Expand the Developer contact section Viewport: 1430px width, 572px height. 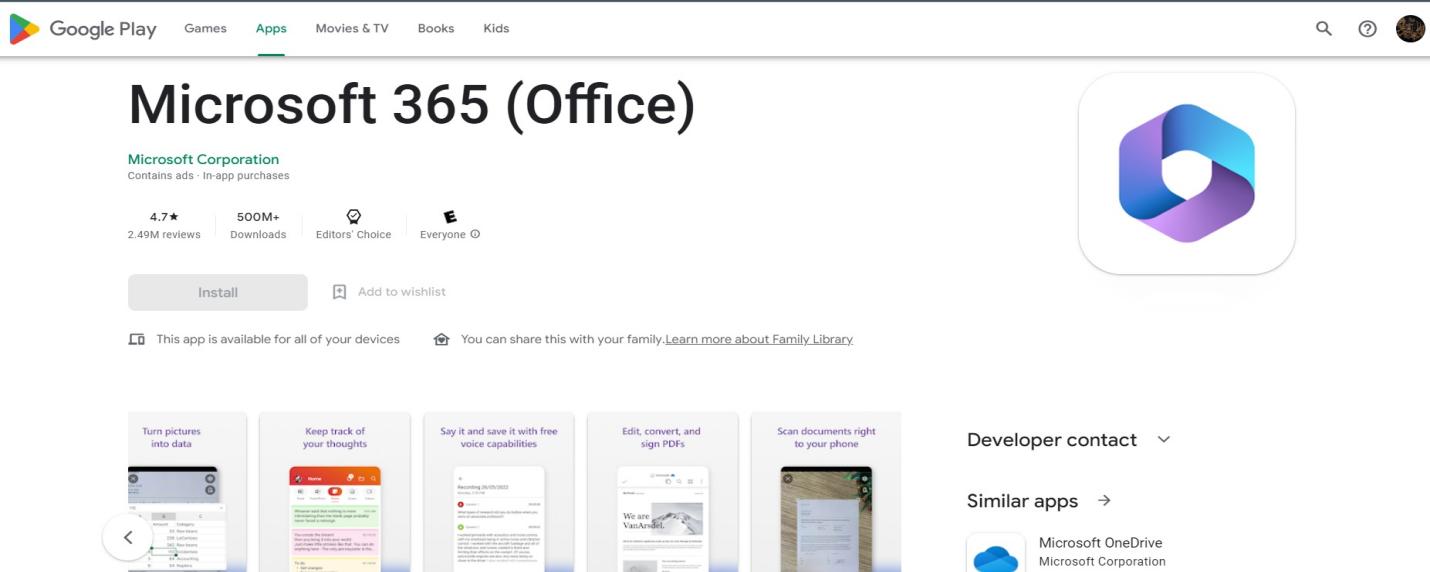pyautogui.click(x=1163, y=439)
